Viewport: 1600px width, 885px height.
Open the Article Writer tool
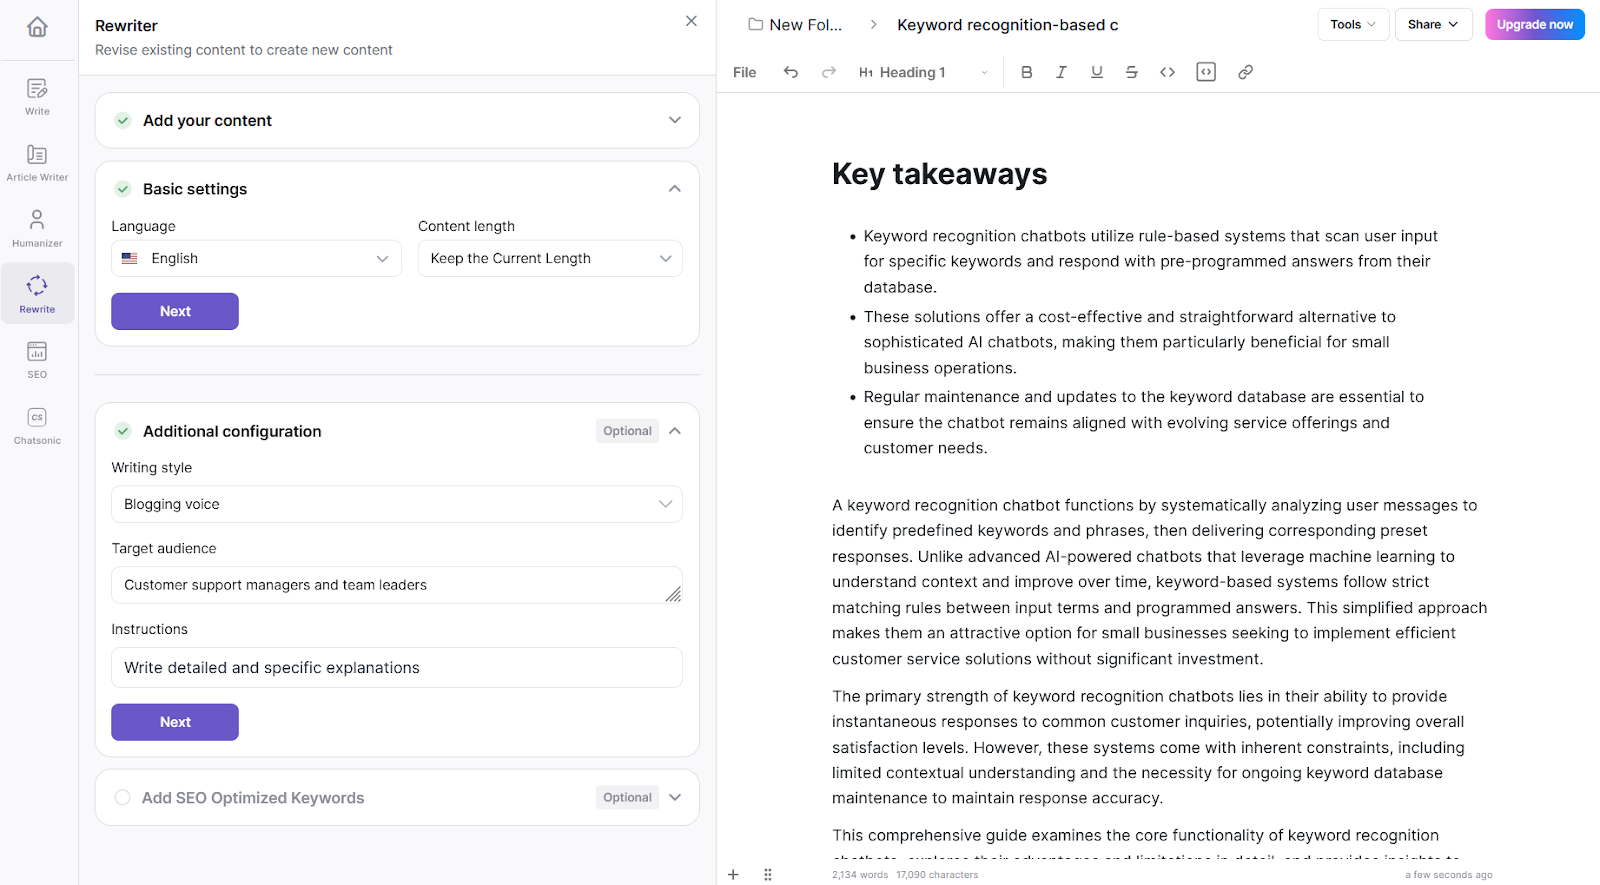point(37,162)
